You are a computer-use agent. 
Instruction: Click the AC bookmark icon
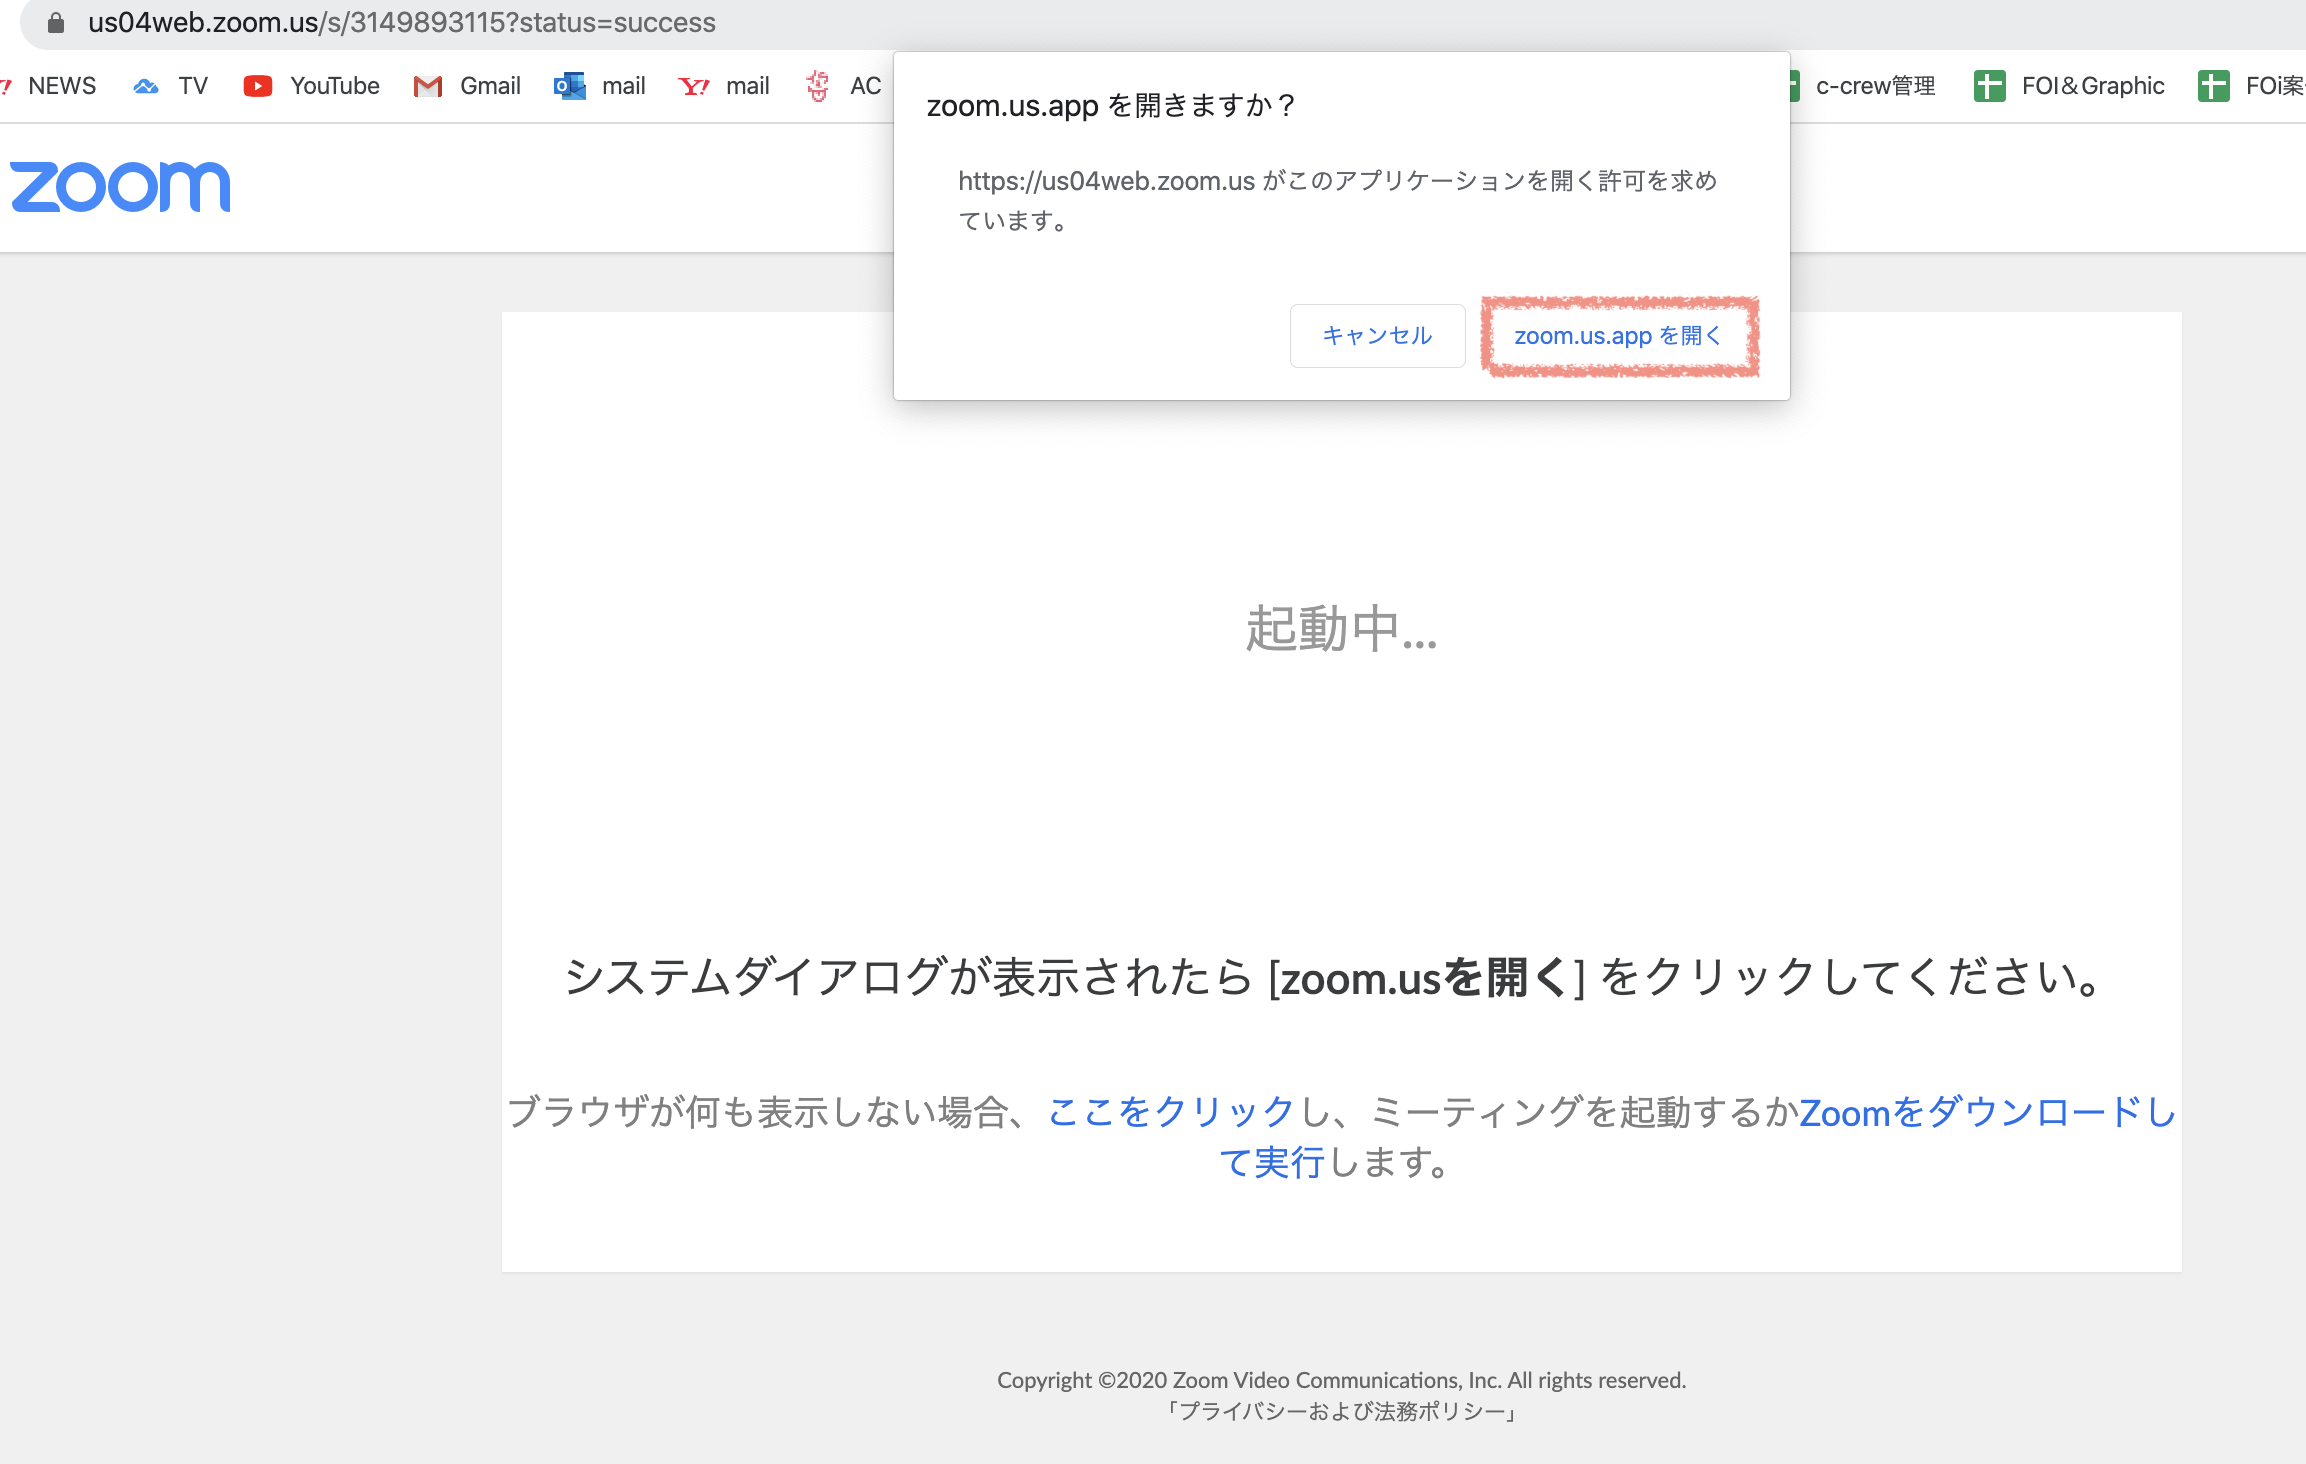pyautogui.click(x=818, y=87)
